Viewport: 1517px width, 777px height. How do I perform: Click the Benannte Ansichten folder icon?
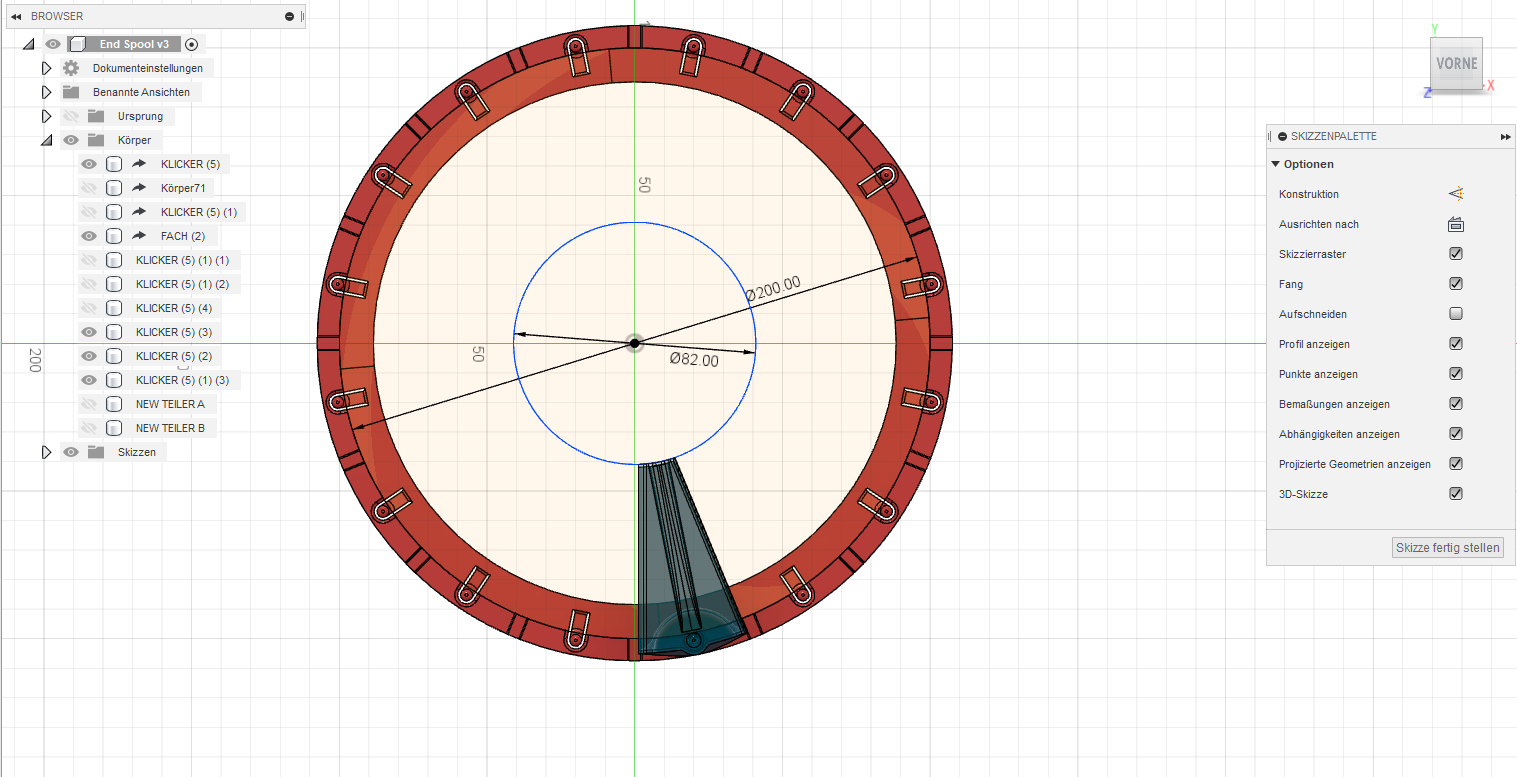pyautogui.click(x=71, y=92)
